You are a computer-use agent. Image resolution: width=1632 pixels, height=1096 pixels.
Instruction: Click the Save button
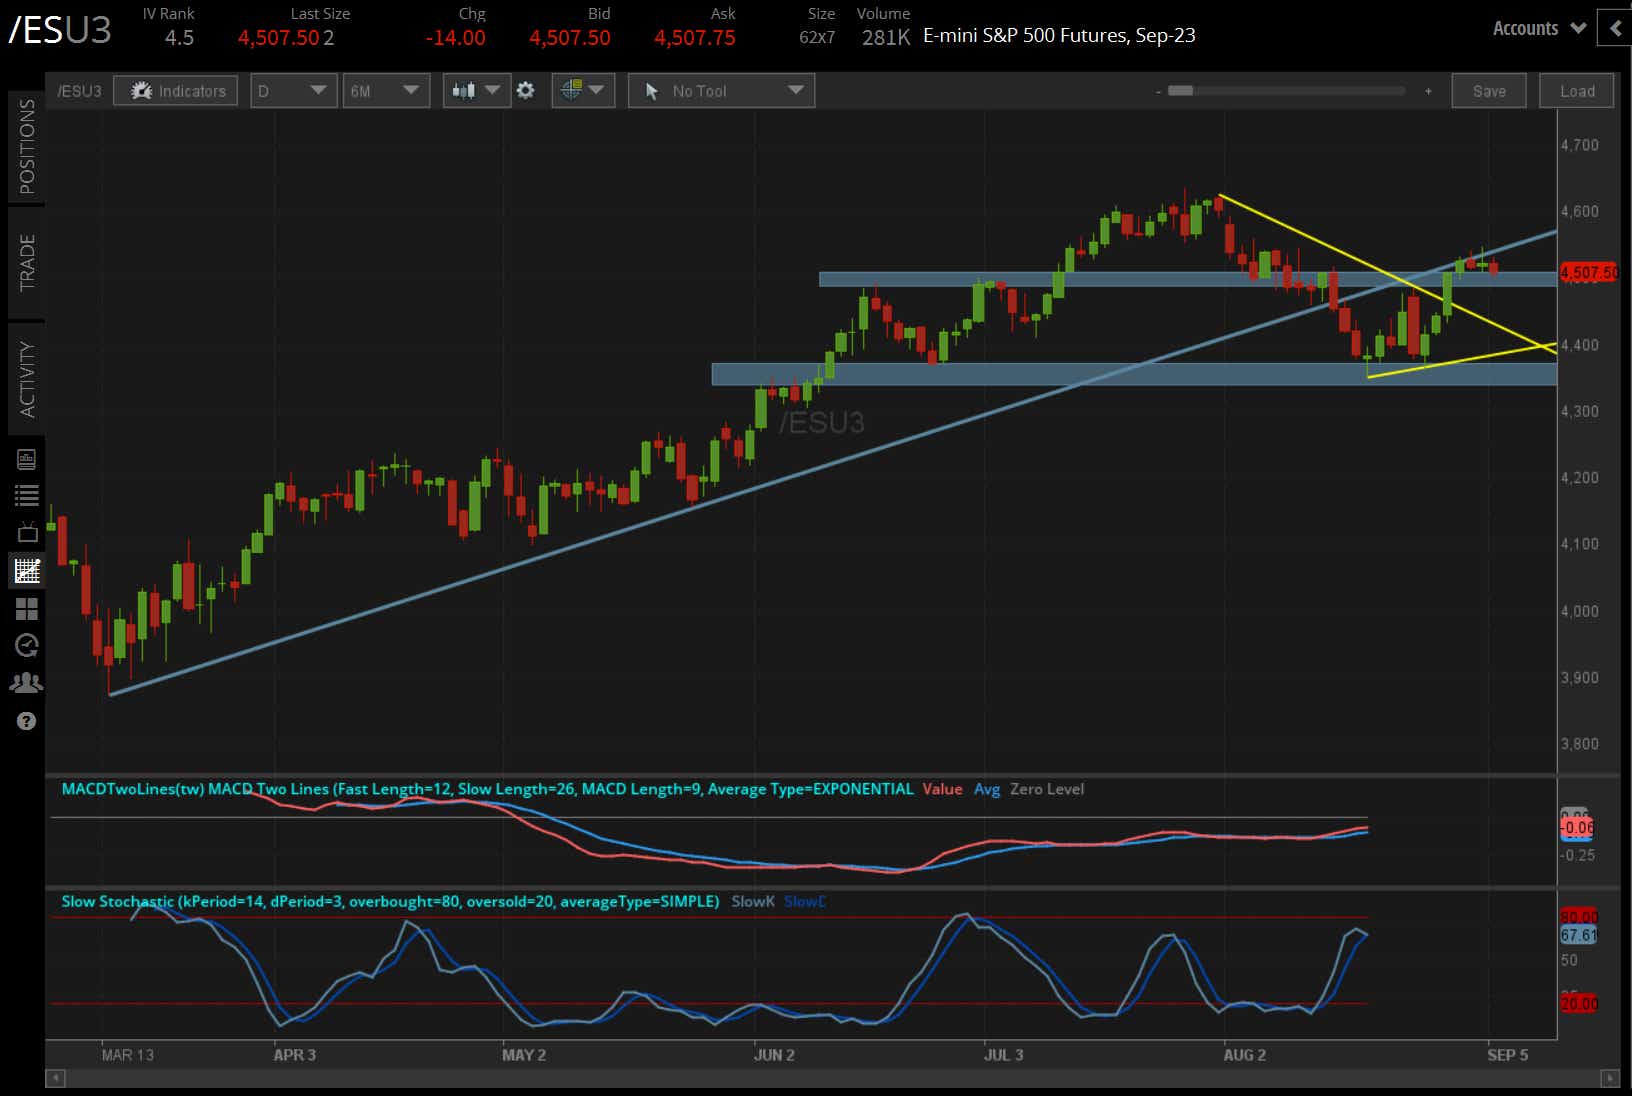(x=1489, y=91)
